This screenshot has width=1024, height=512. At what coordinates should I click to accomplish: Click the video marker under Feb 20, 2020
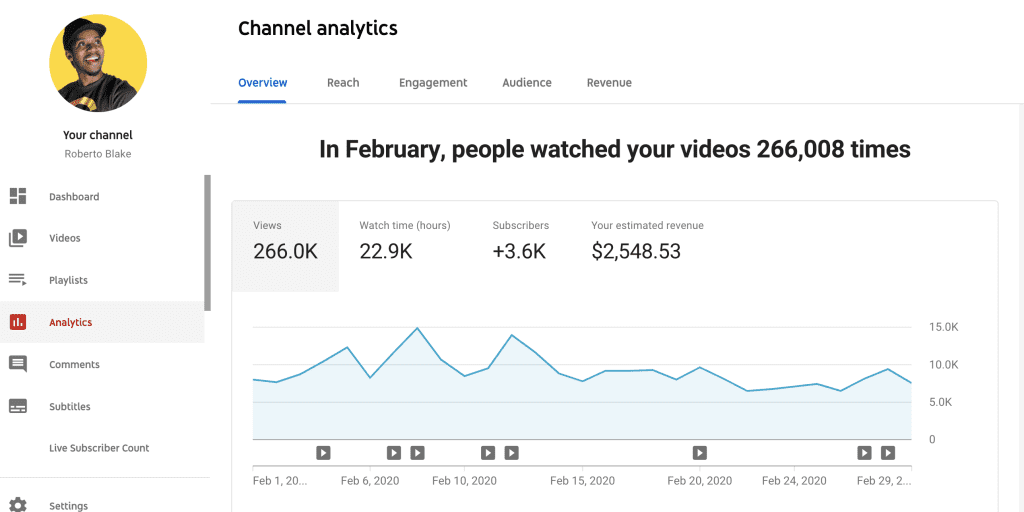click(x=700, y=453)
